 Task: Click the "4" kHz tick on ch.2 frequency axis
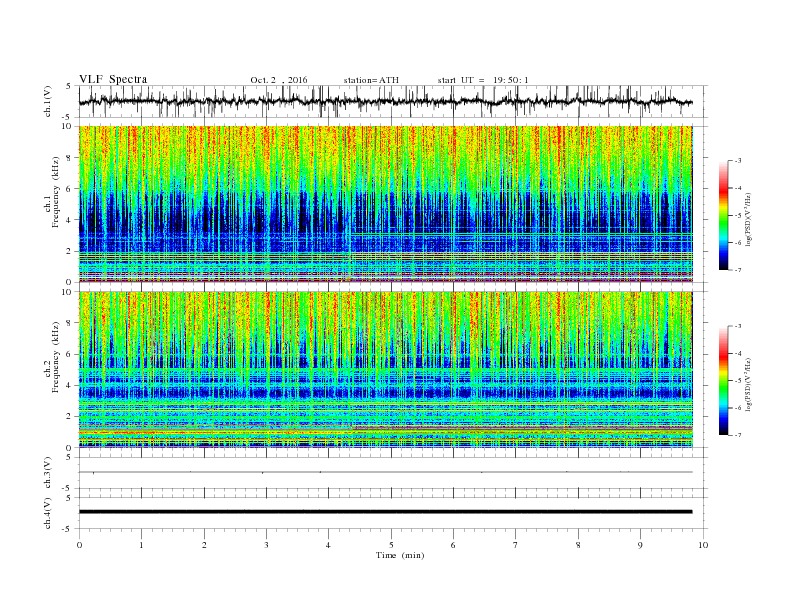[x=70, y=385]
